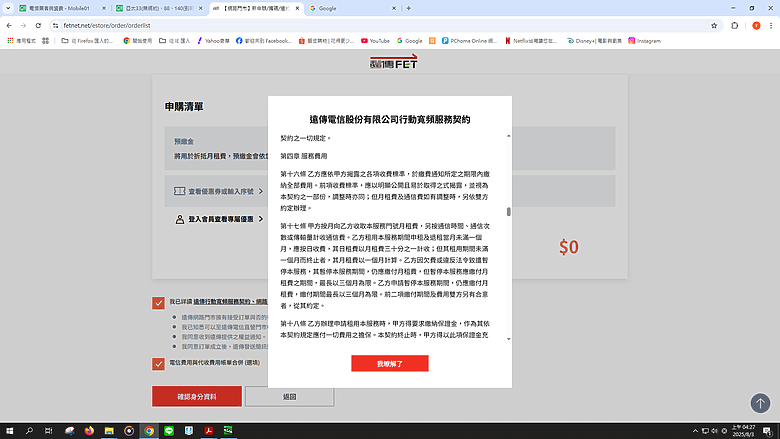
Task: Bookmark this page with the star icon
Action: coord(714,25)
